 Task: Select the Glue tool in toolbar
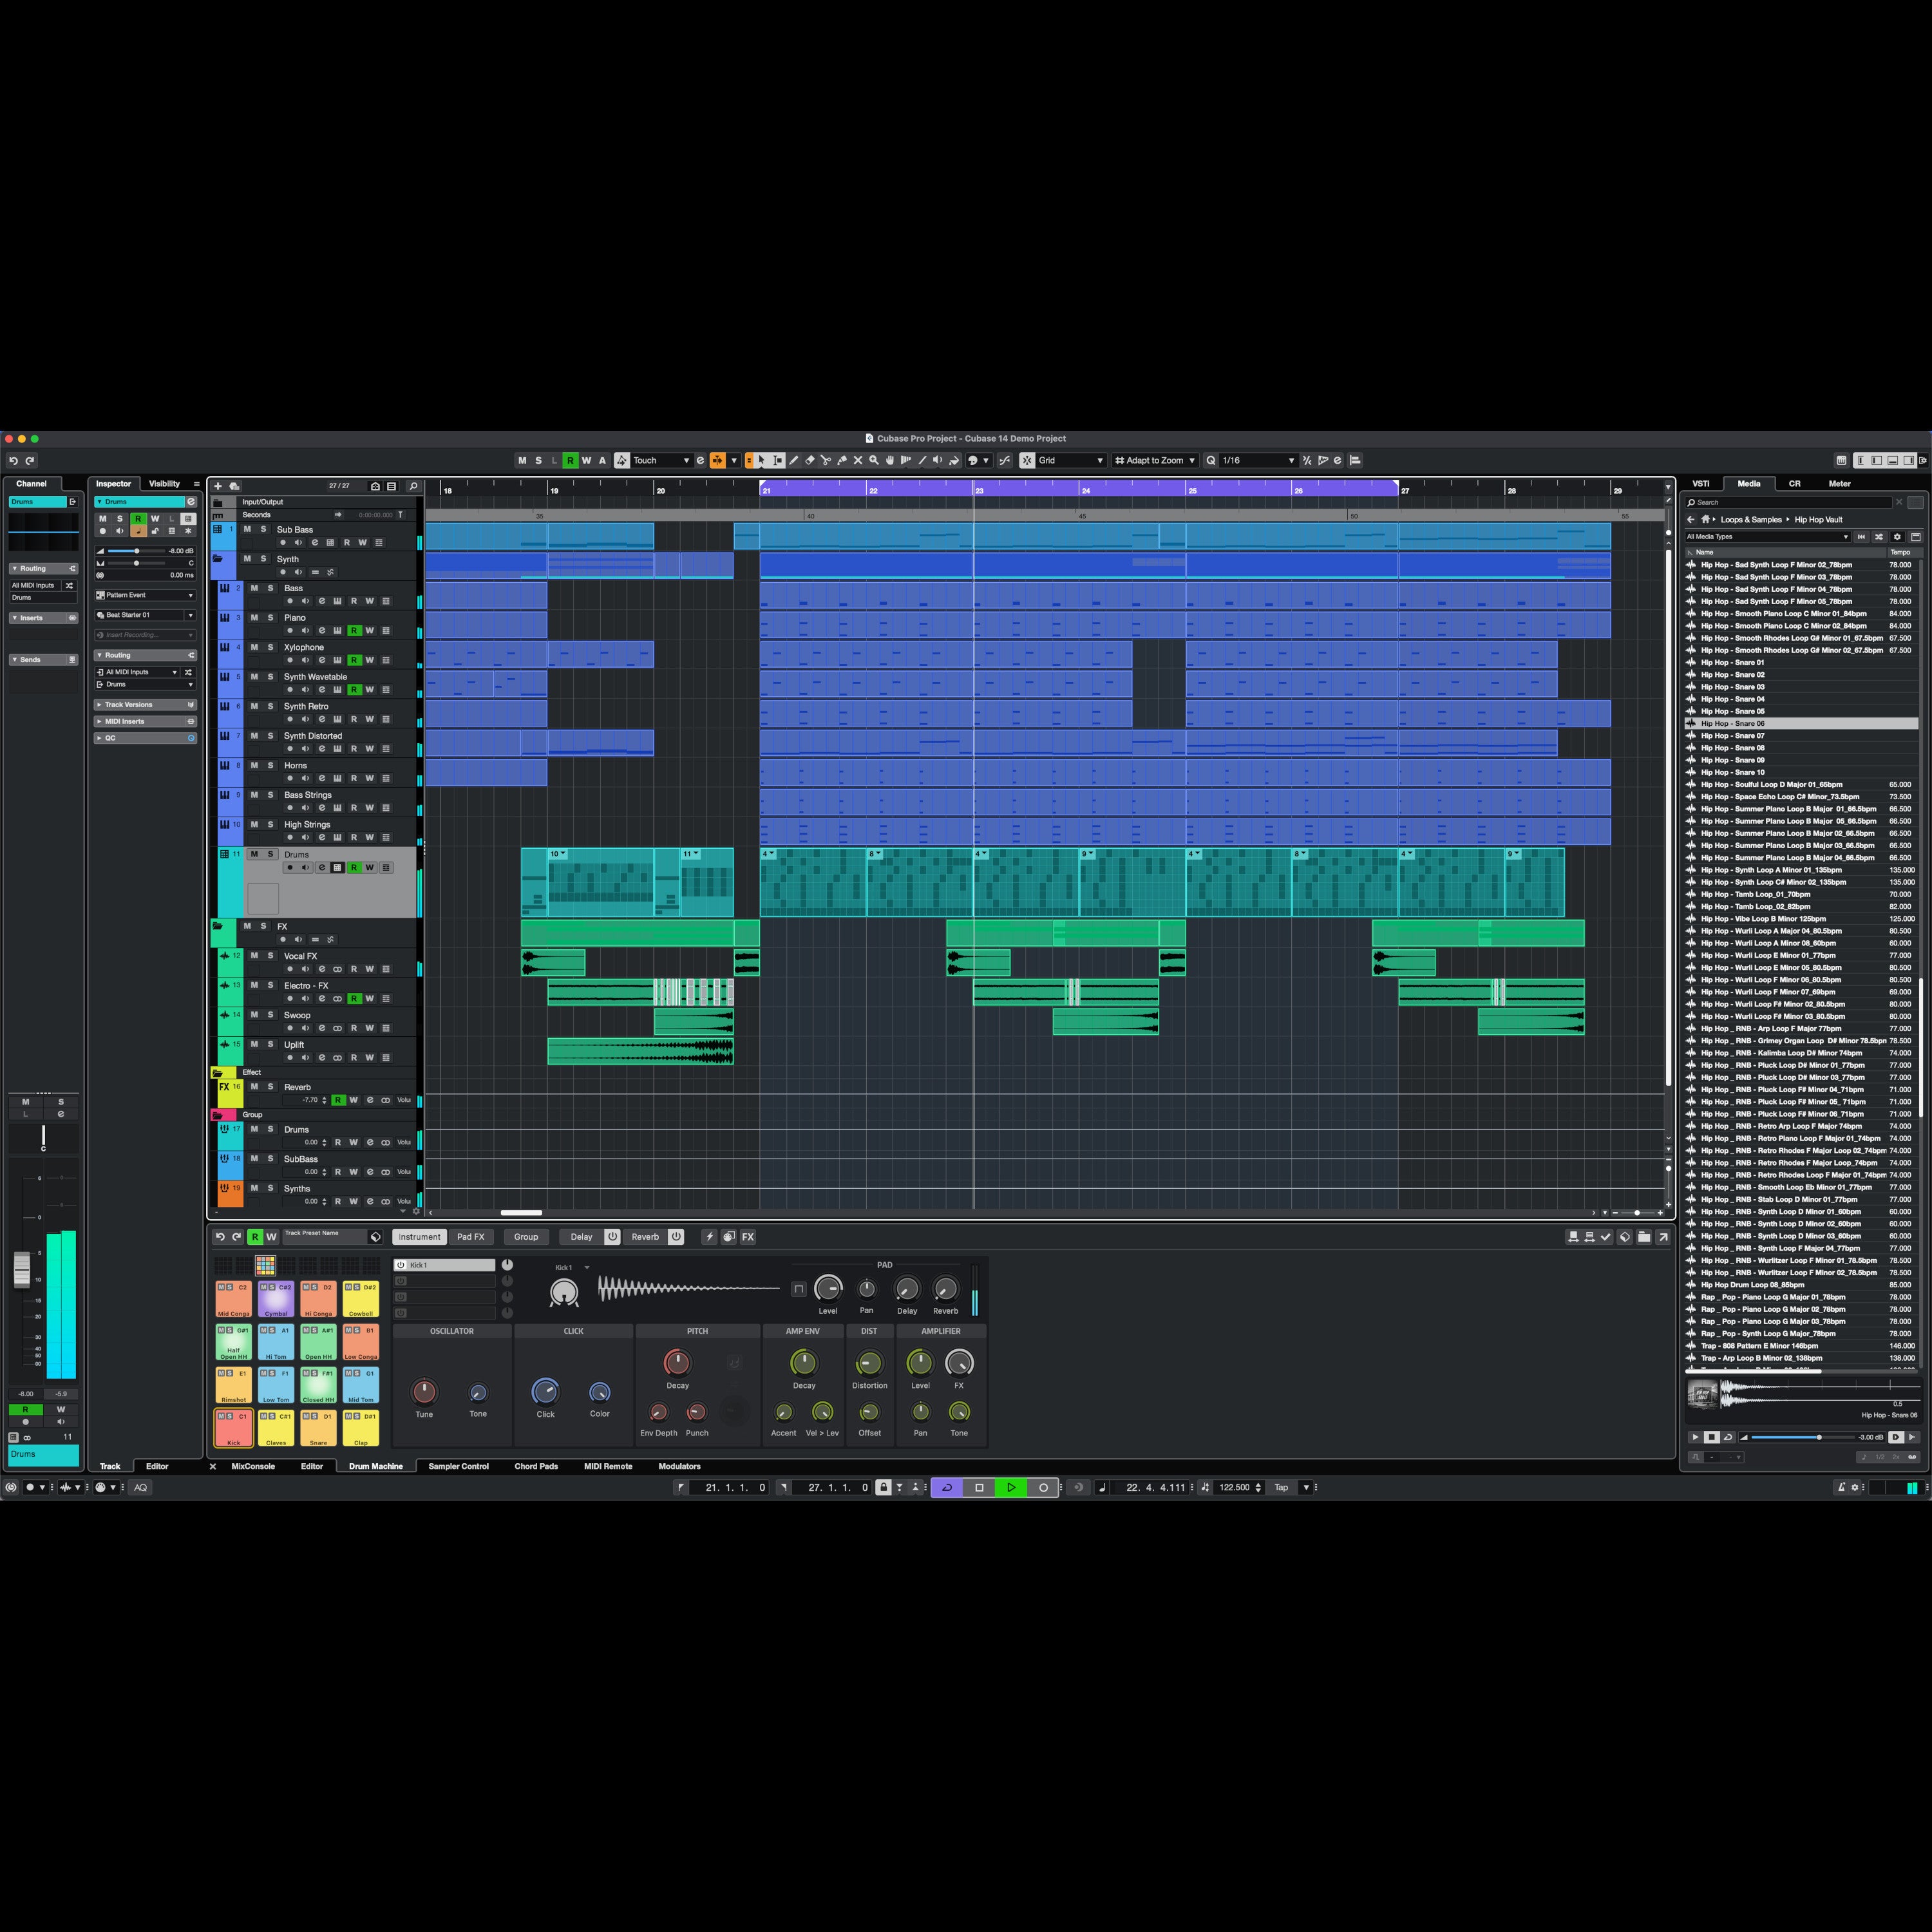click(842, 461)
